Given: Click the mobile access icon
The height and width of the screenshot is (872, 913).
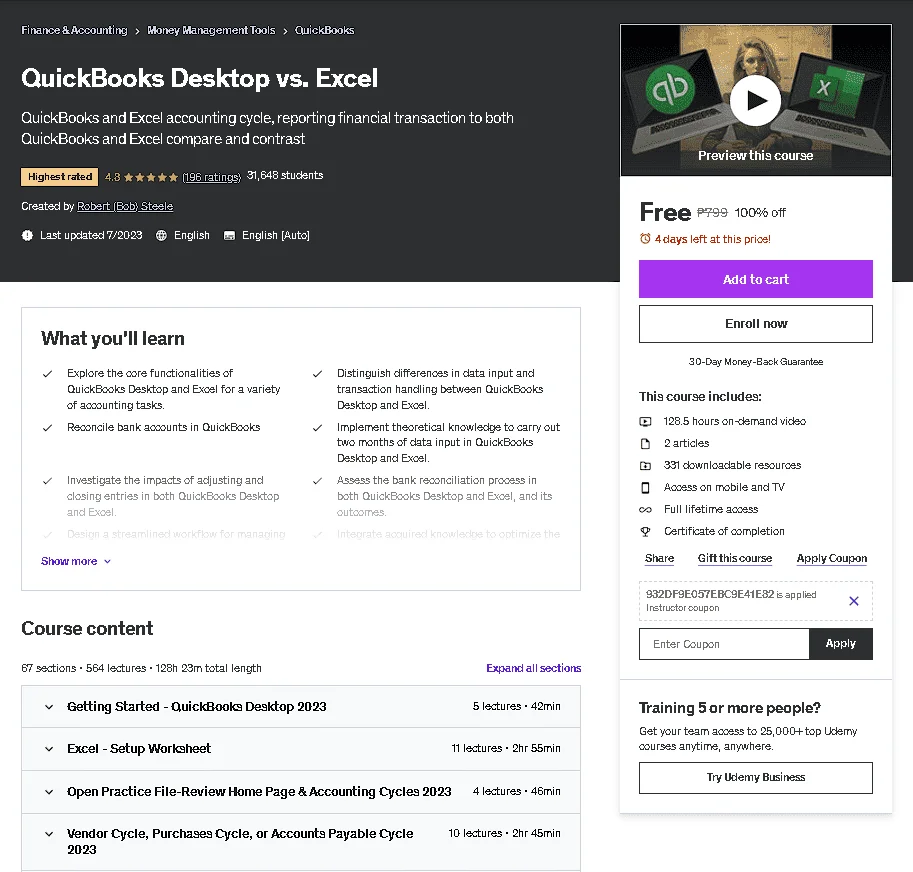Looking at the screenshot, I should [x=645, y=488].
